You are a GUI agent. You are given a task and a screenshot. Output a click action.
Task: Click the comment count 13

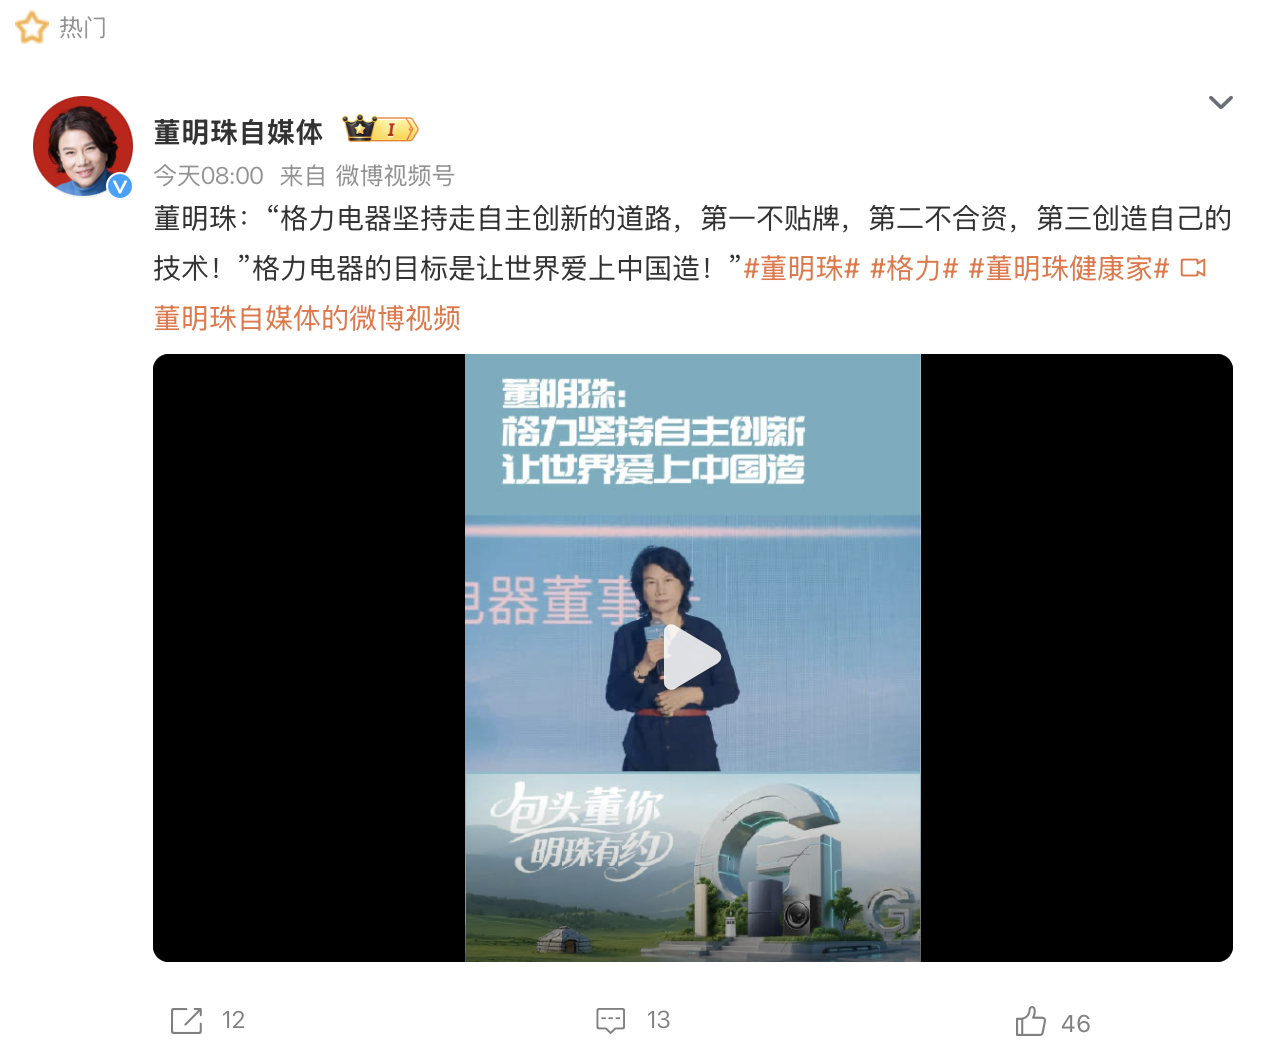[x=658, y=1020]
